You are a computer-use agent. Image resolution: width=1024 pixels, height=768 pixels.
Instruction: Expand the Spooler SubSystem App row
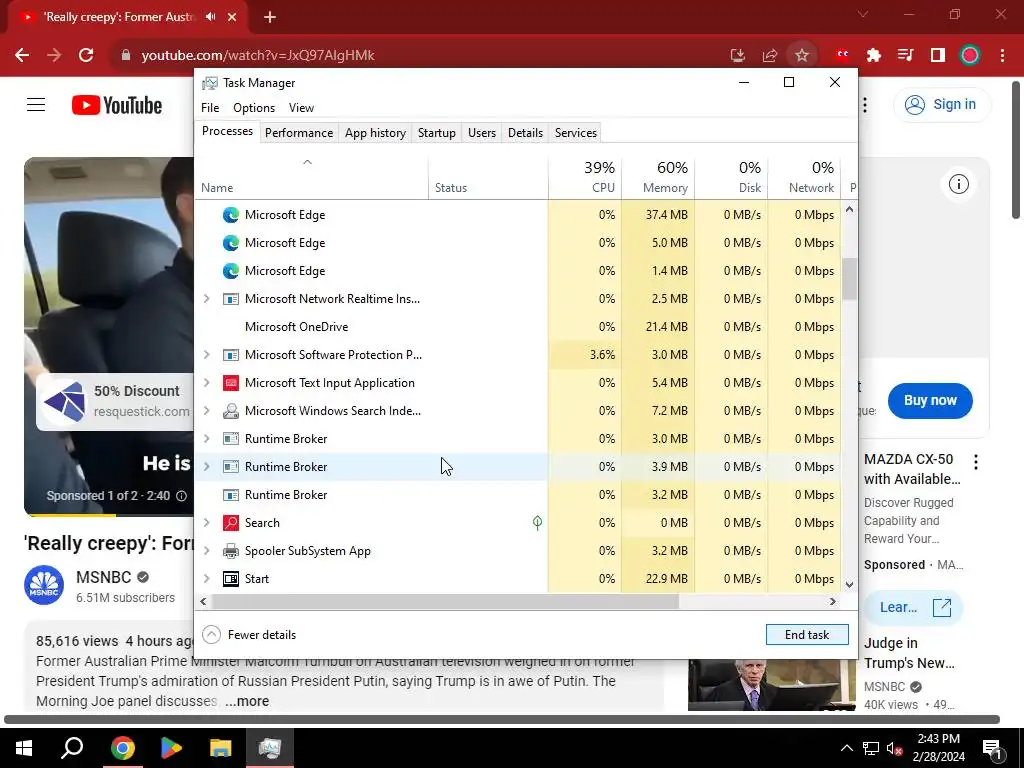(x=206, y=551)
